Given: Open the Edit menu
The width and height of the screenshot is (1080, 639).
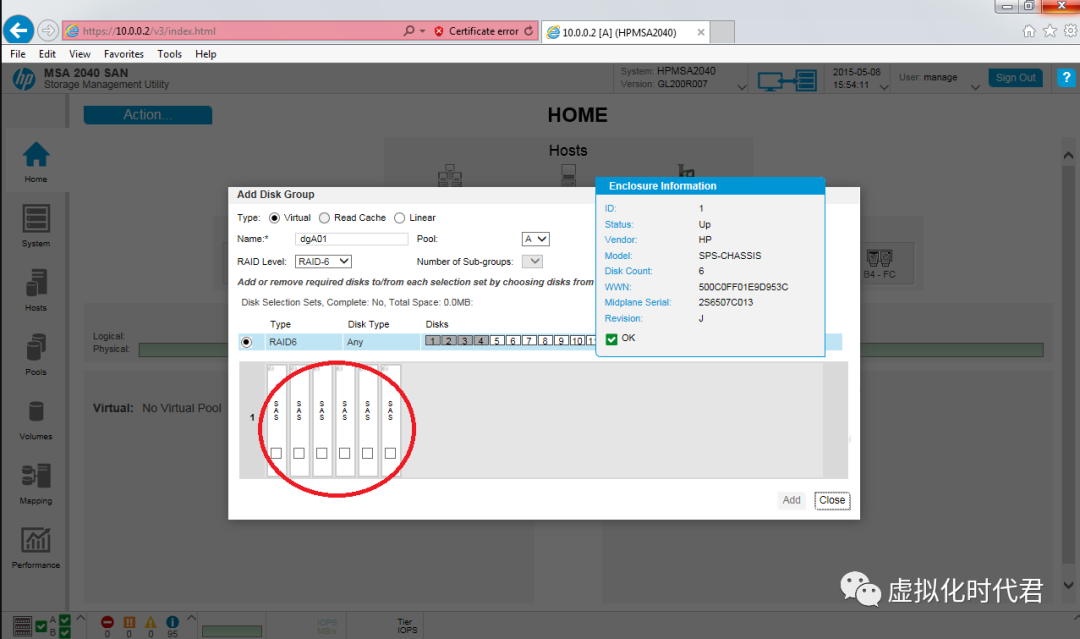Looking at the screenshot, I should click(x=48, y=54).
